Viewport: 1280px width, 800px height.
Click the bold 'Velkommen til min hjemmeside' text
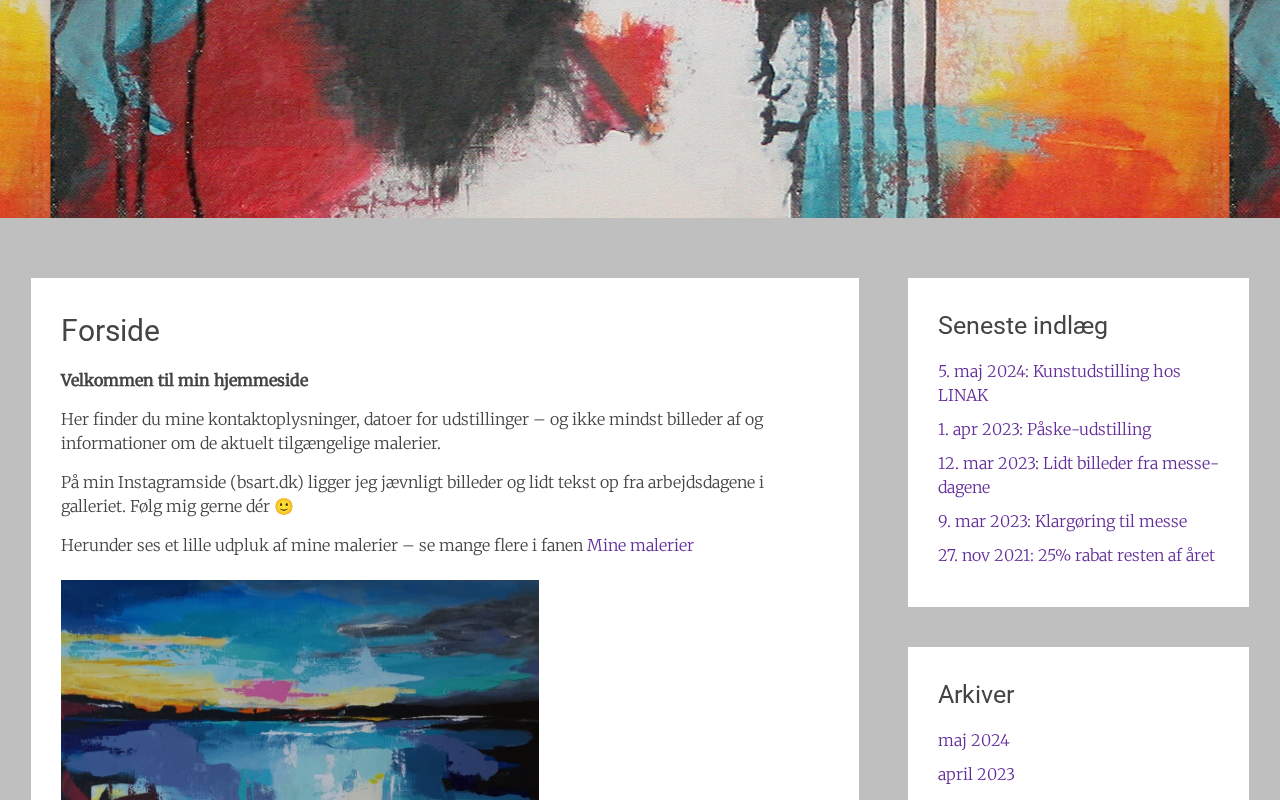(184, 380)
